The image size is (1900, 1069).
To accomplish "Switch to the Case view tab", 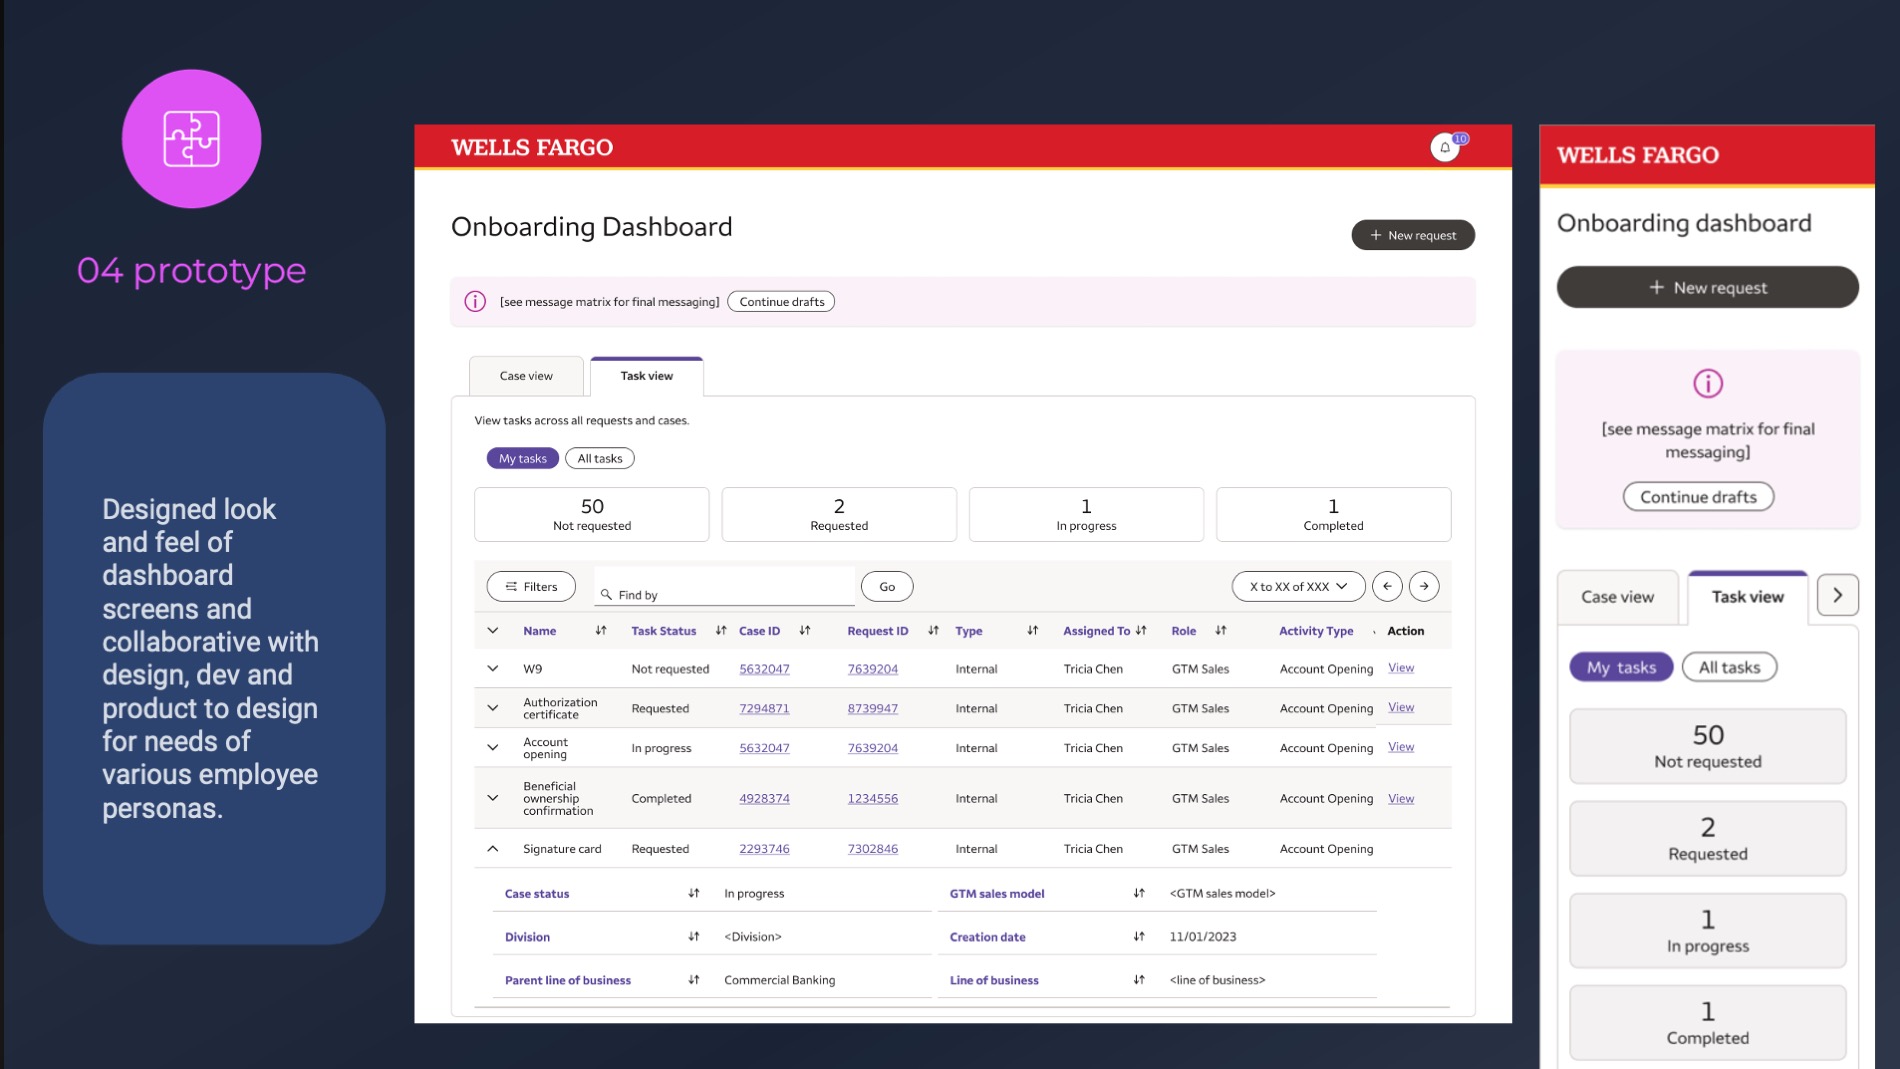I will (526, 376).
